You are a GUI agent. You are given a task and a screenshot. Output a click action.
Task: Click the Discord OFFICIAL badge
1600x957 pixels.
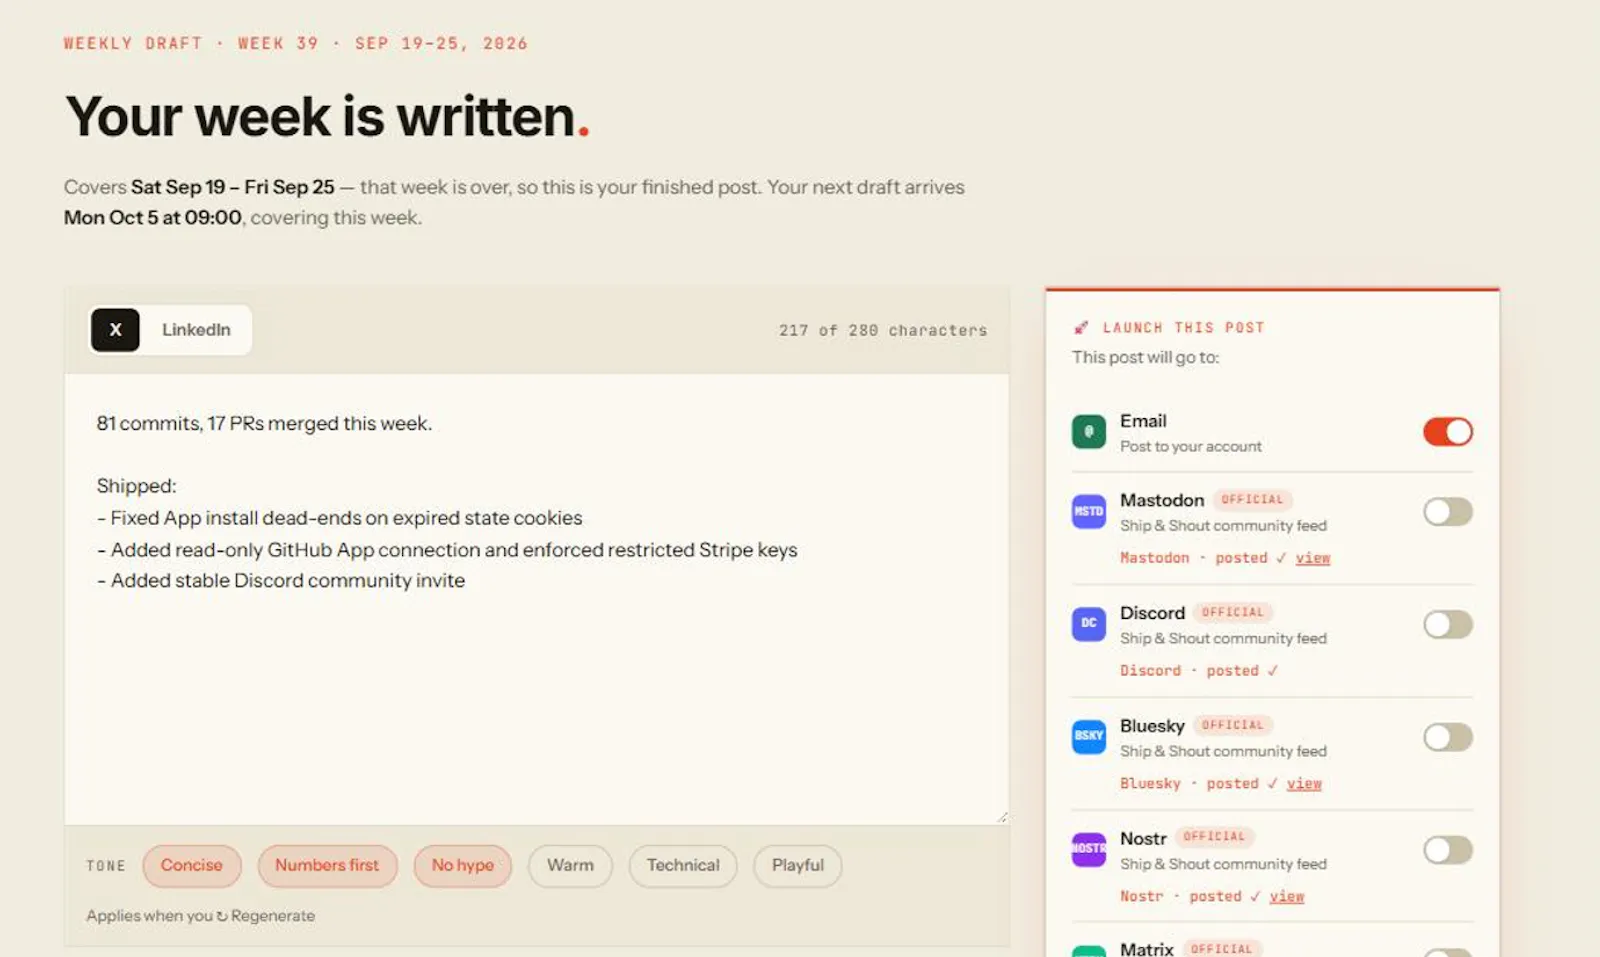tap(1233, 613)
